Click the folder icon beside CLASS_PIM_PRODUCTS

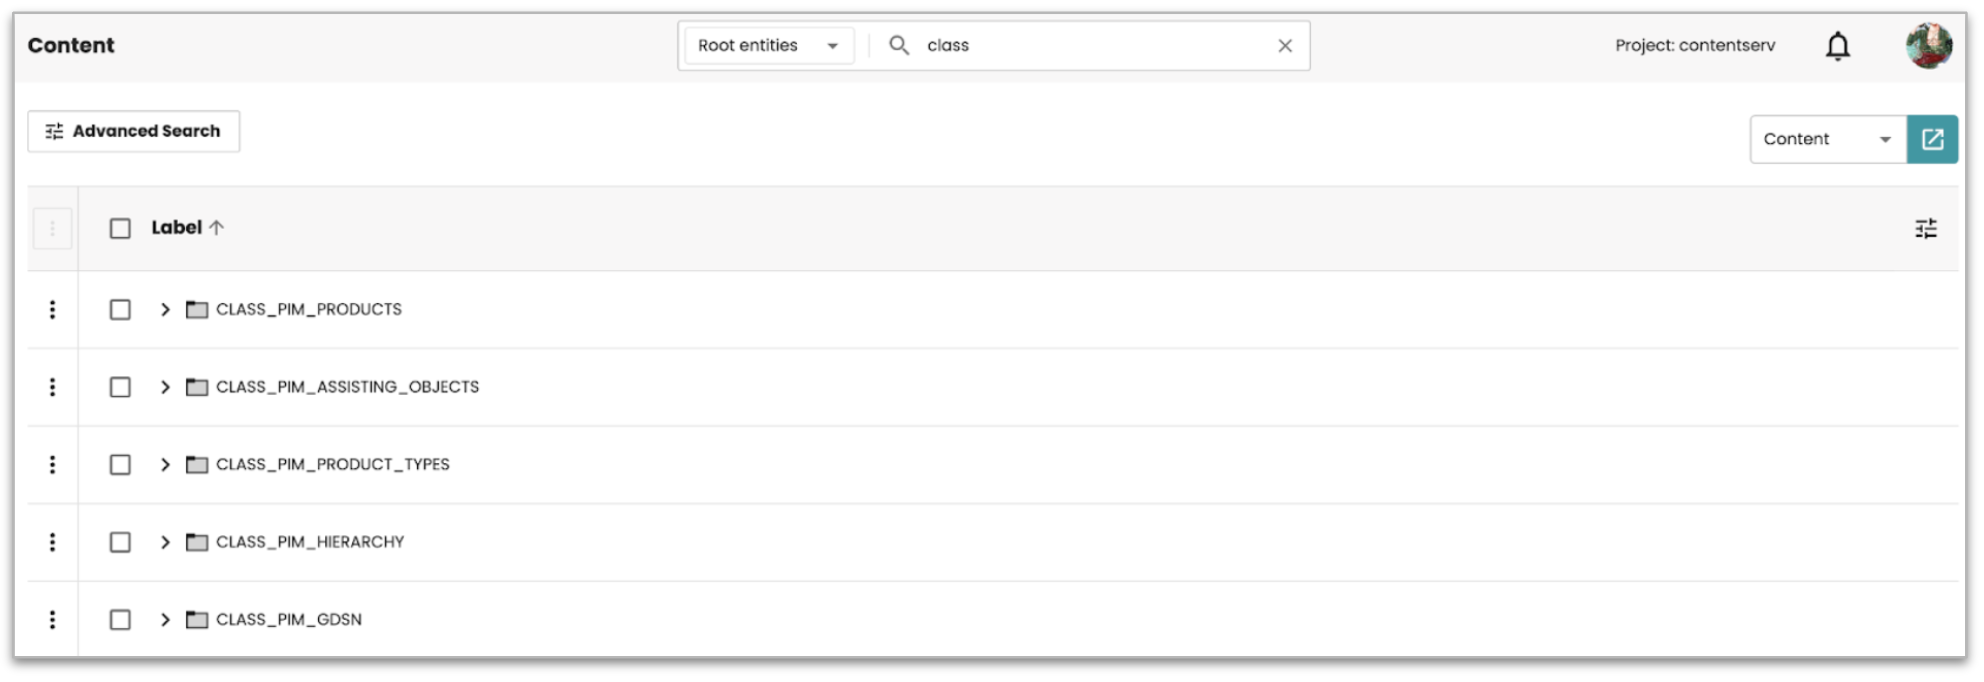[x=198, y=309]
